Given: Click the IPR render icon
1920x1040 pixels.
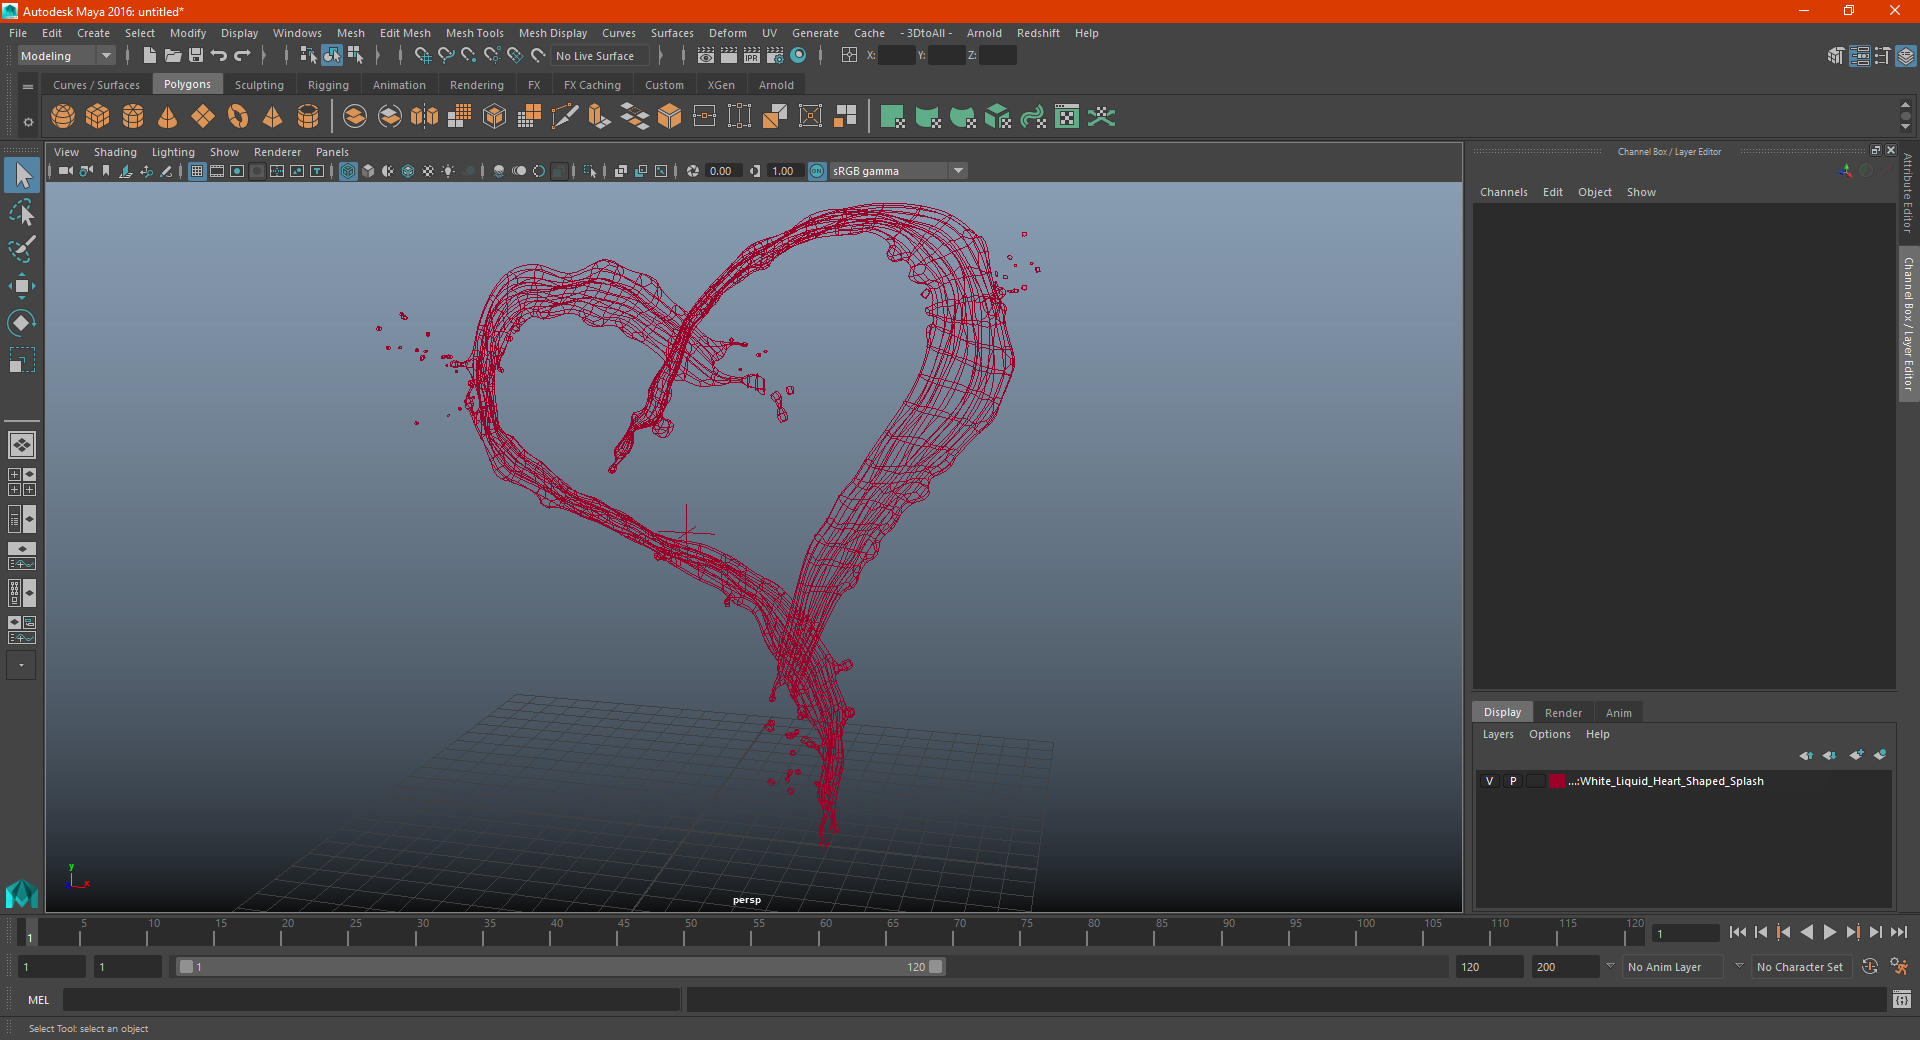Looking at the screenshot, I should coord(752,56).
